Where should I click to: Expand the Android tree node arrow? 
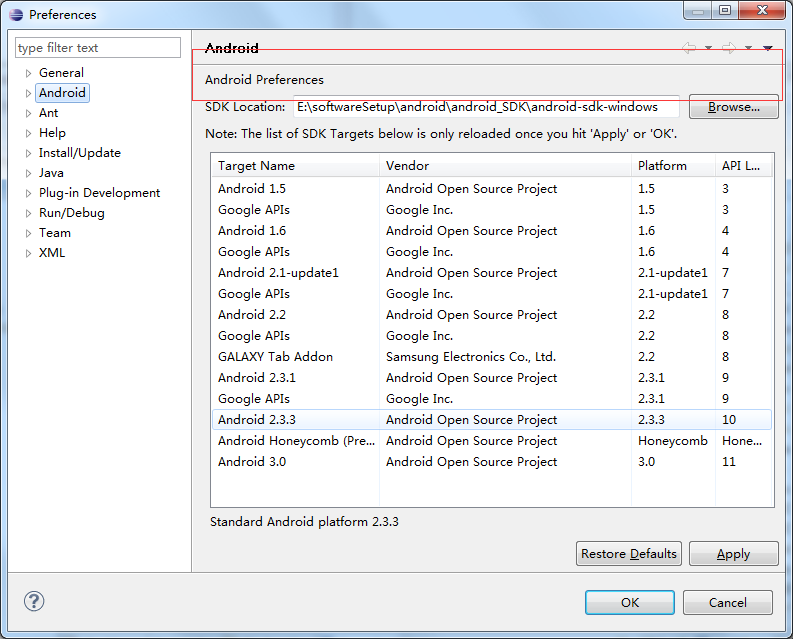coord(28,93)
